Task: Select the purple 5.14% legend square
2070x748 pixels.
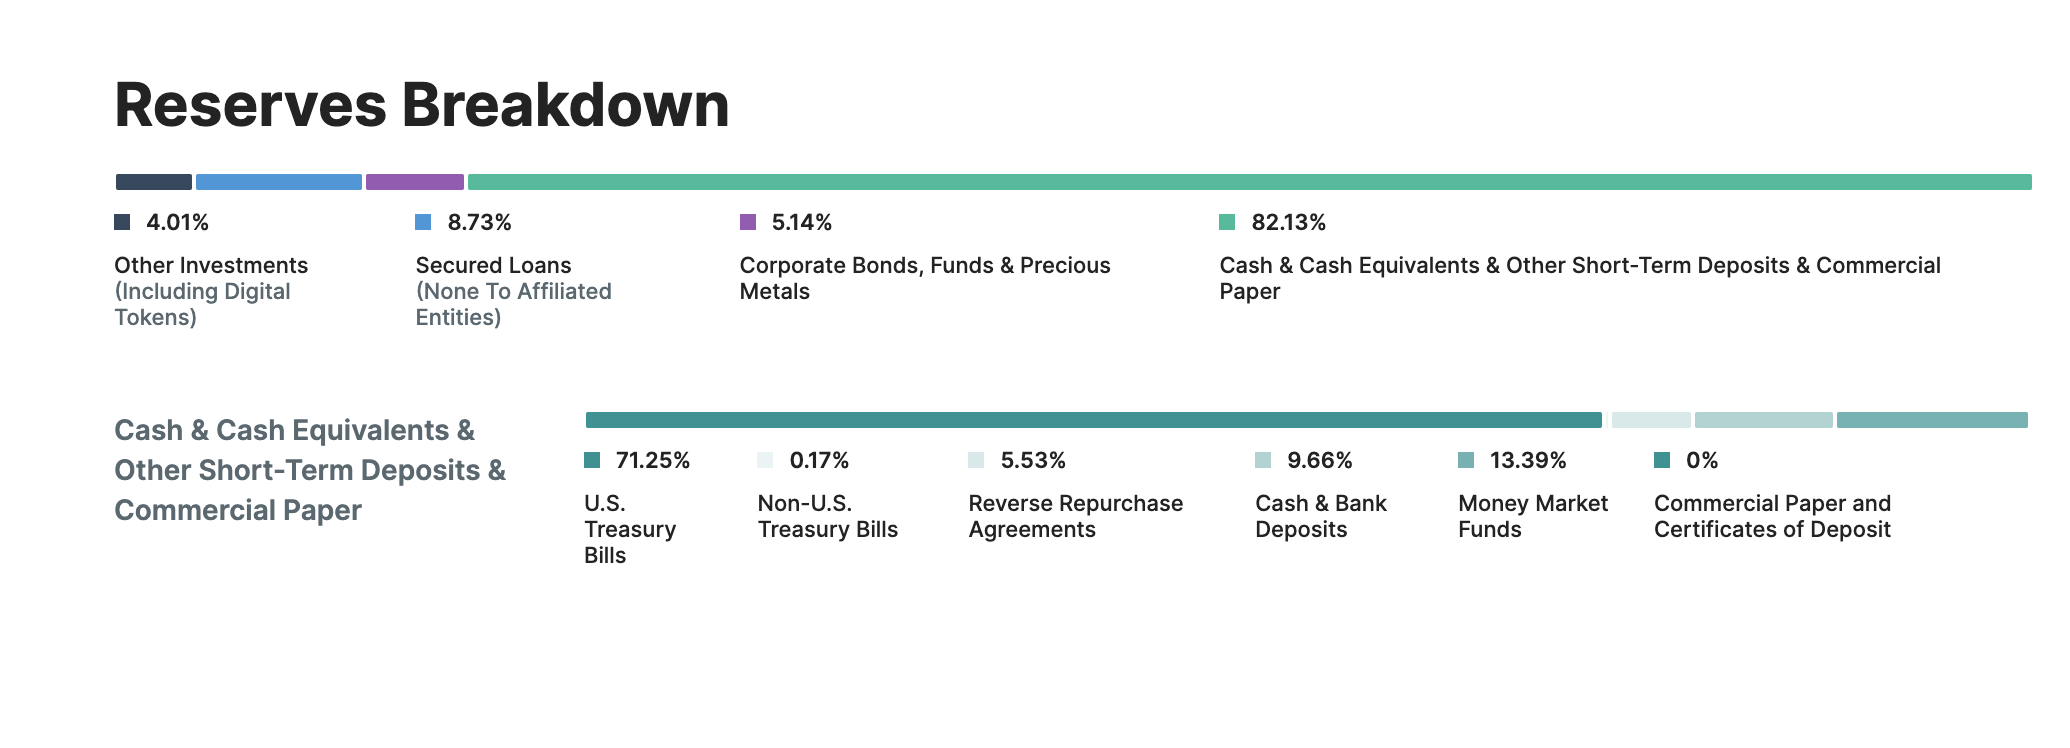Action: coord(748,222)
